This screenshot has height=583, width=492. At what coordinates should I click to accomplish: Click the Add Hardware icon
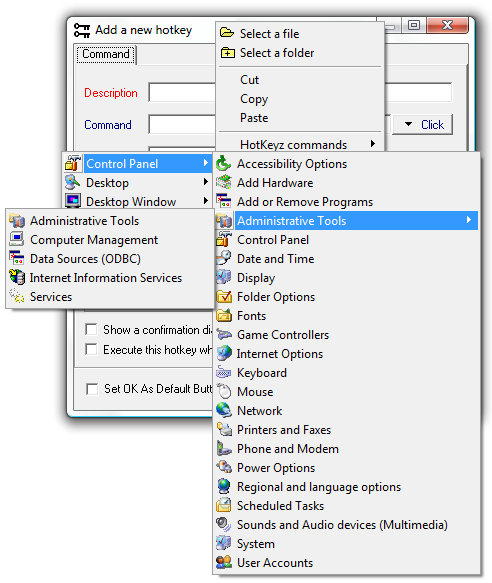(x=224, y=183)
